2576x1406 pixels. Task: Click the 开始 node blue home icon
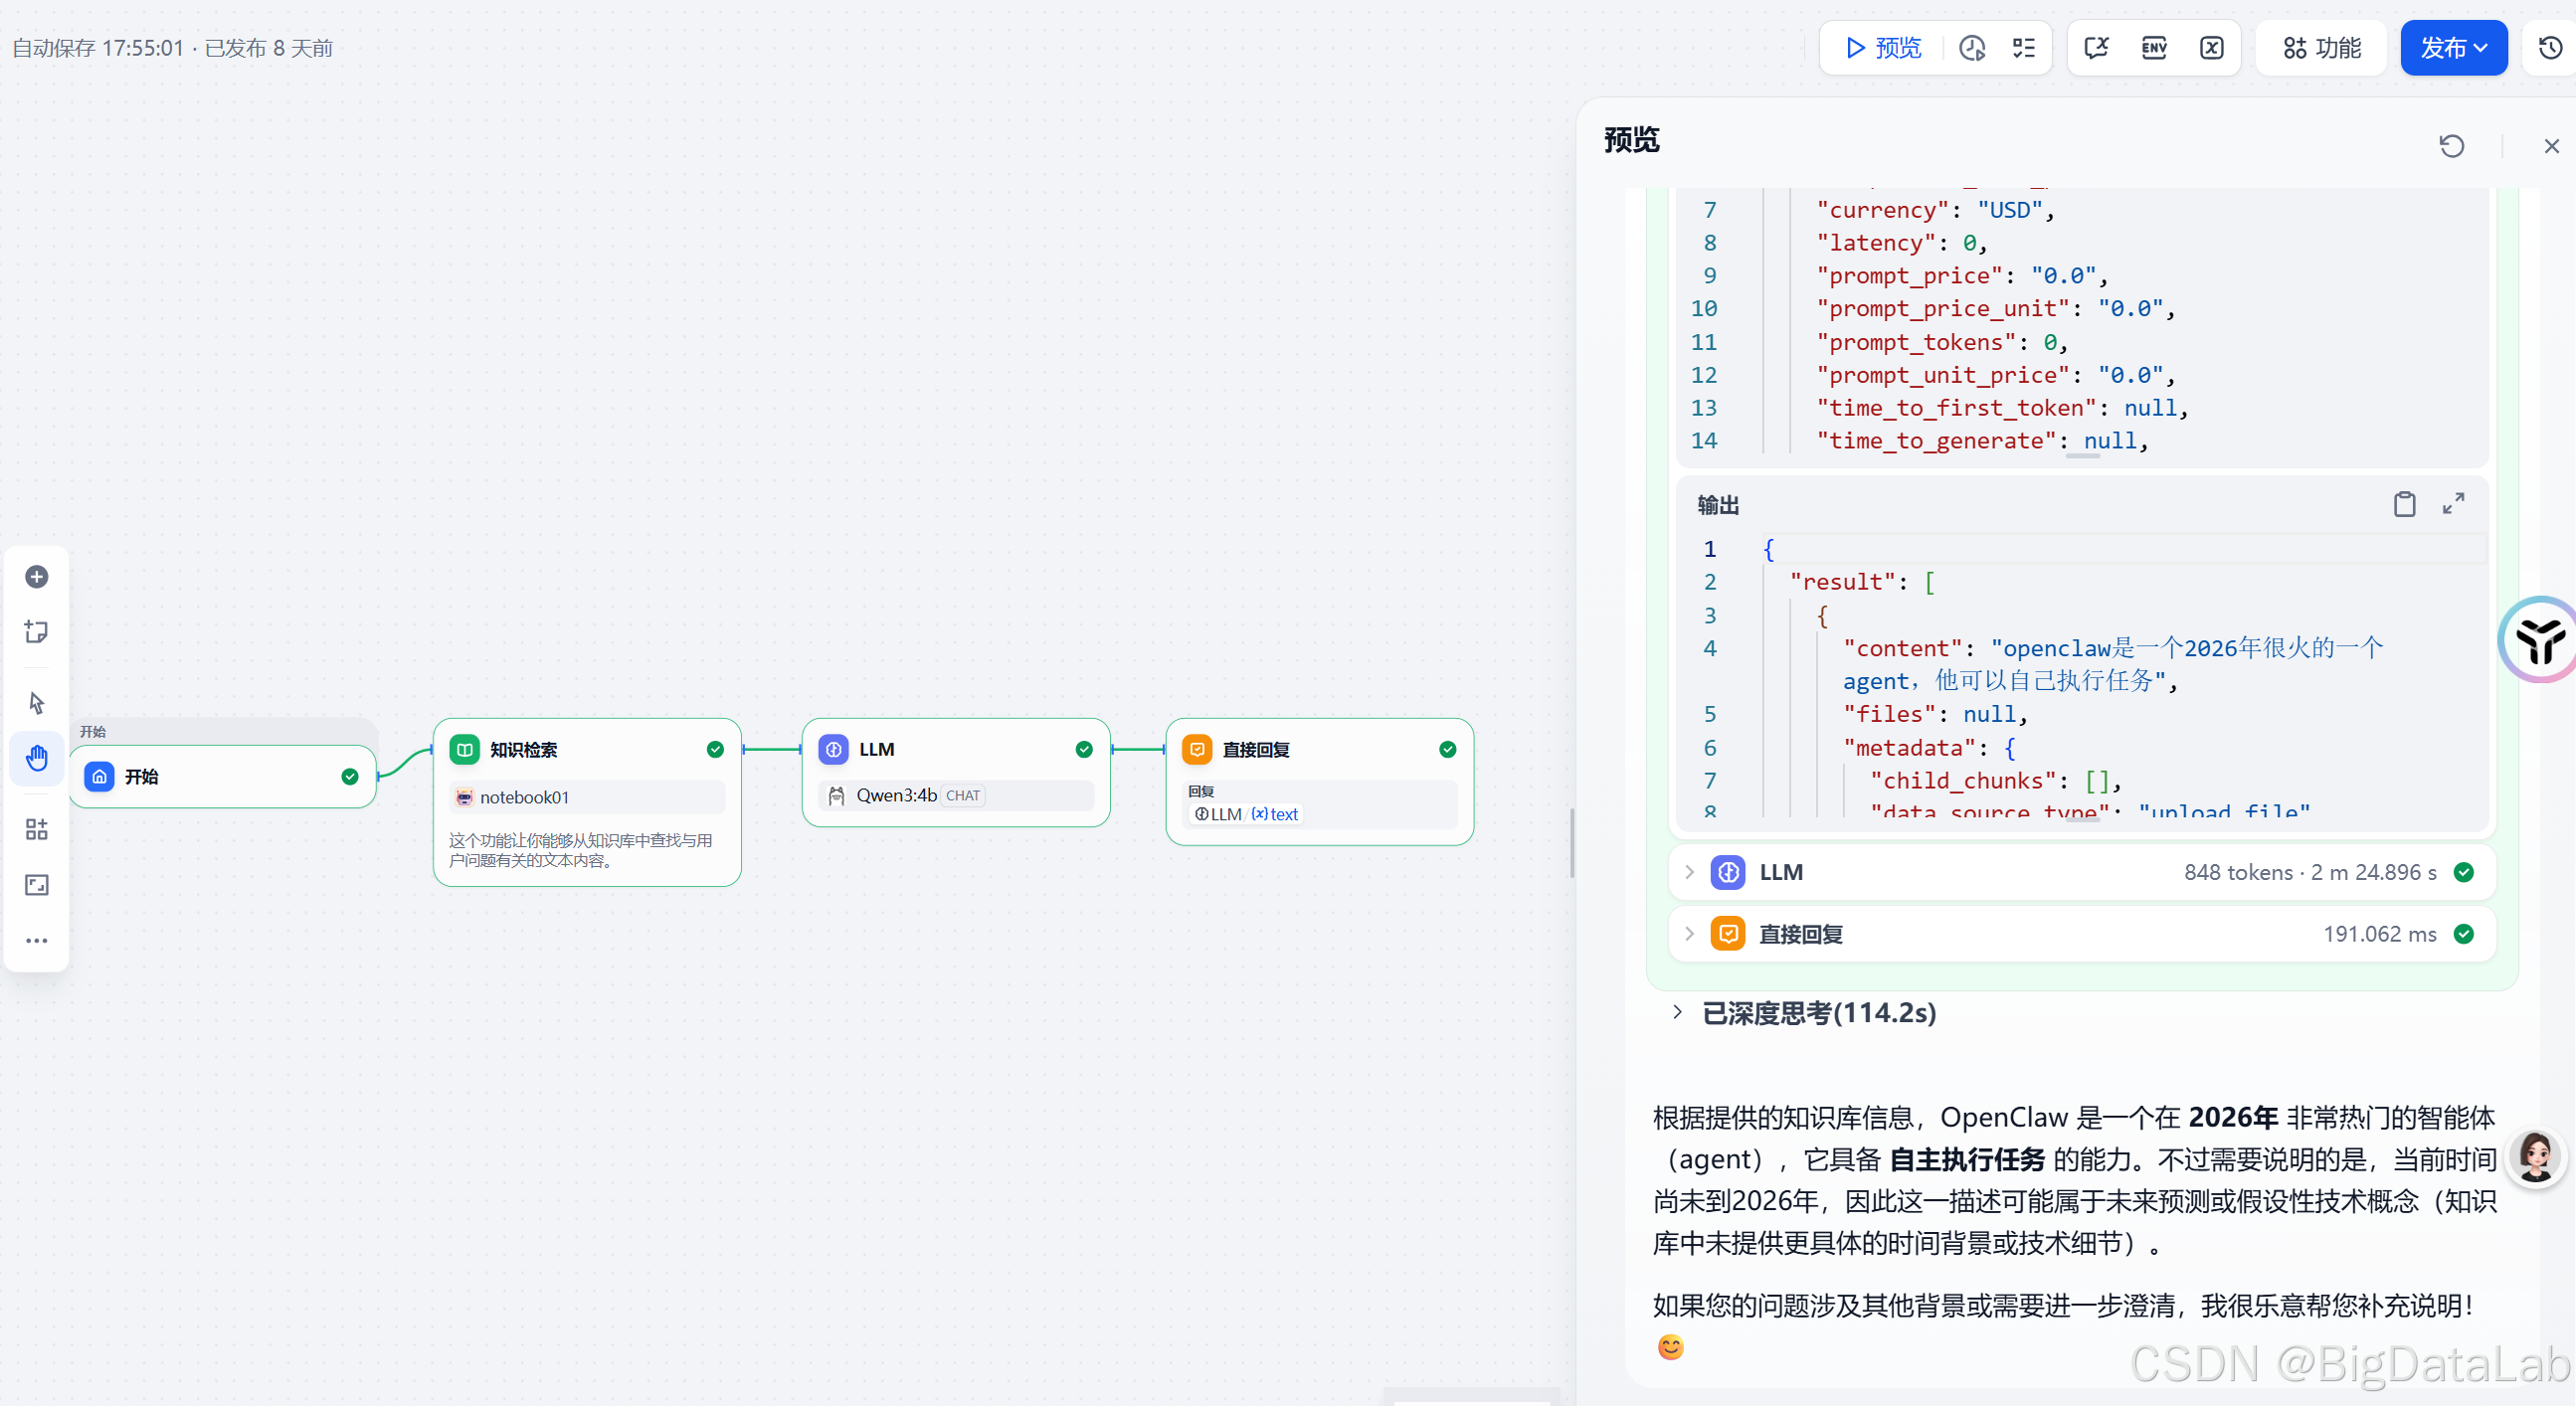[x=99, y=777]
